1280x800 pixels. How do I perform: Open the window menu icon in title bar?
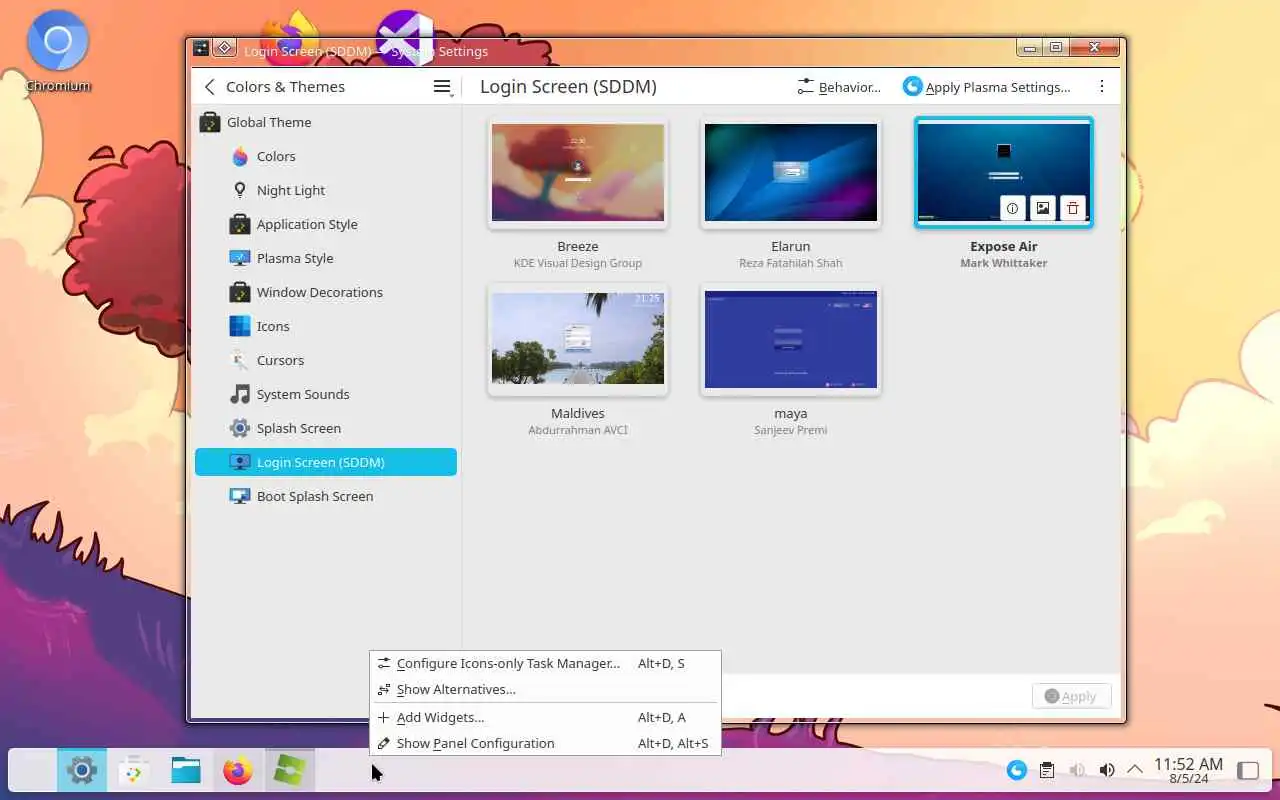[x=201, y=47]
